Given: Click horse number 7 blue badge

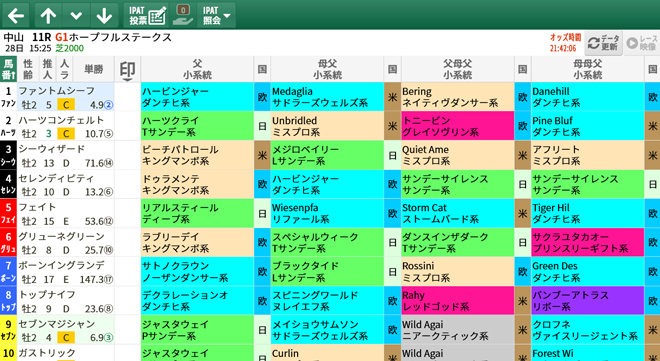Looking at the screenshot, I should (x=8, y=271).
